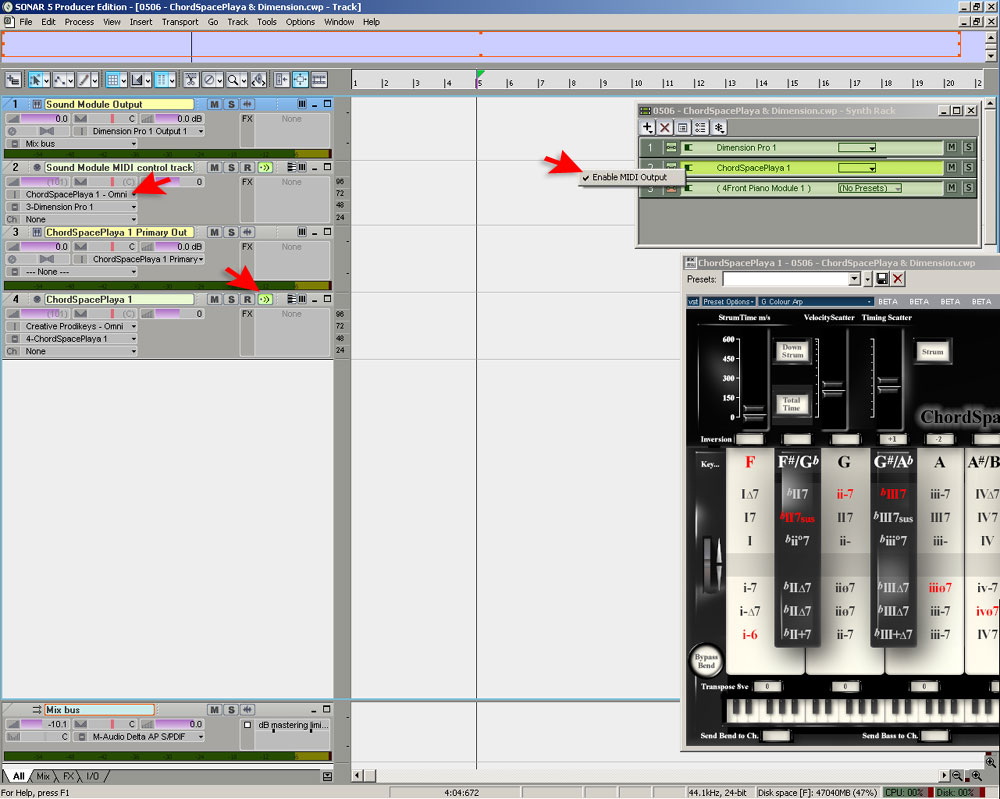Delete preset with red X icon
Viewport: 1000px width, 799px height.
coord(898,279)
